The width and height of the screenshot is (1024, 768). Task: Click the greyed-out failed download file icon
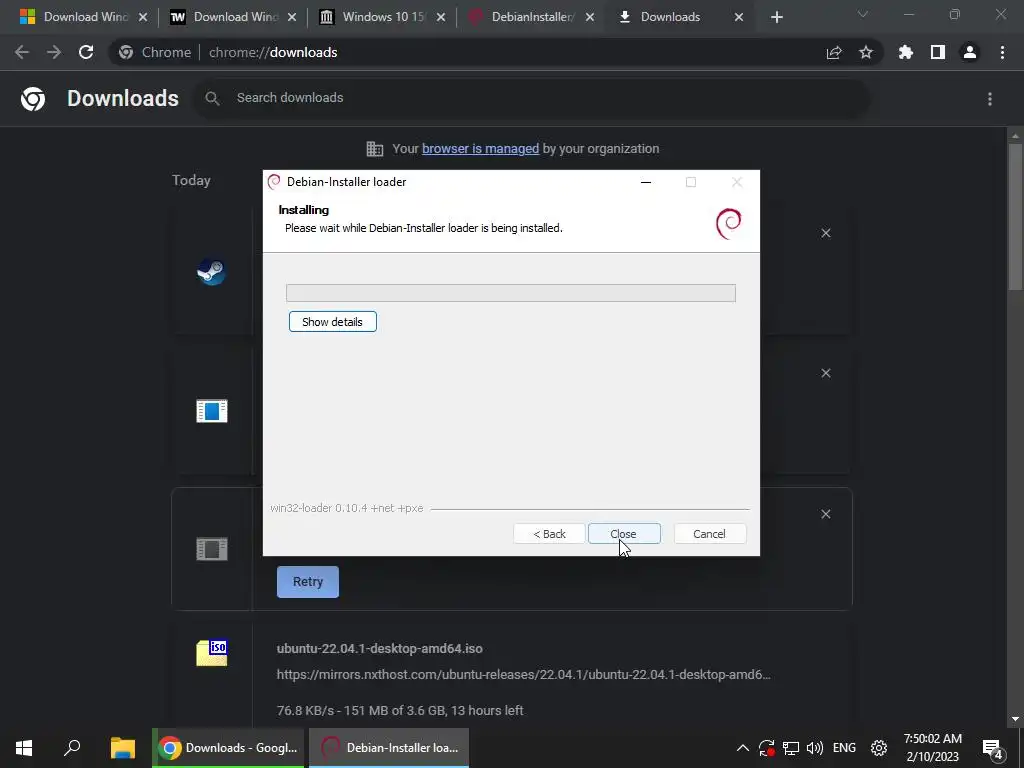click(212, 549)
